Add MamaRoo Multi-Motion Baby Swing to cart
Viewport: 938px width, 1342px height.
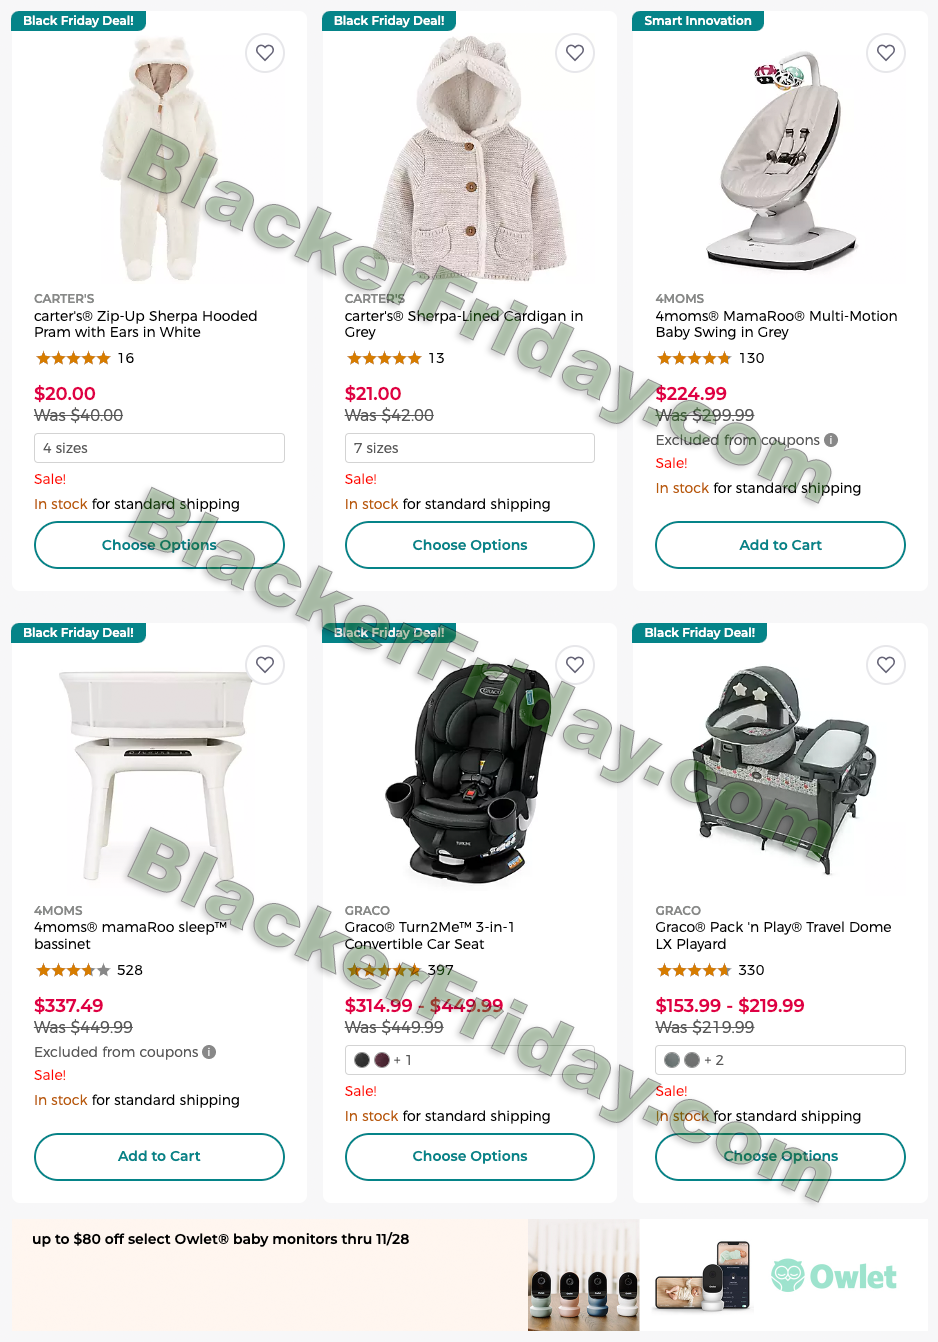780,545
